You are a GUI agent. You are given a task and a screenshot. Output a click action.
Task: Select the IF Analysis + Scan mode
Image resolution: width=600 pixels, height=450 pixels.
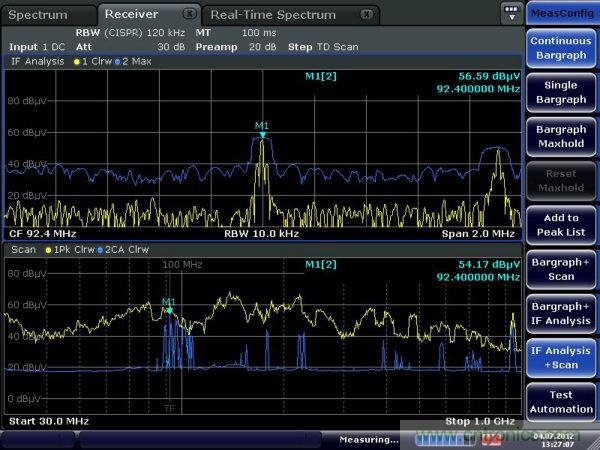coord(561,358)
